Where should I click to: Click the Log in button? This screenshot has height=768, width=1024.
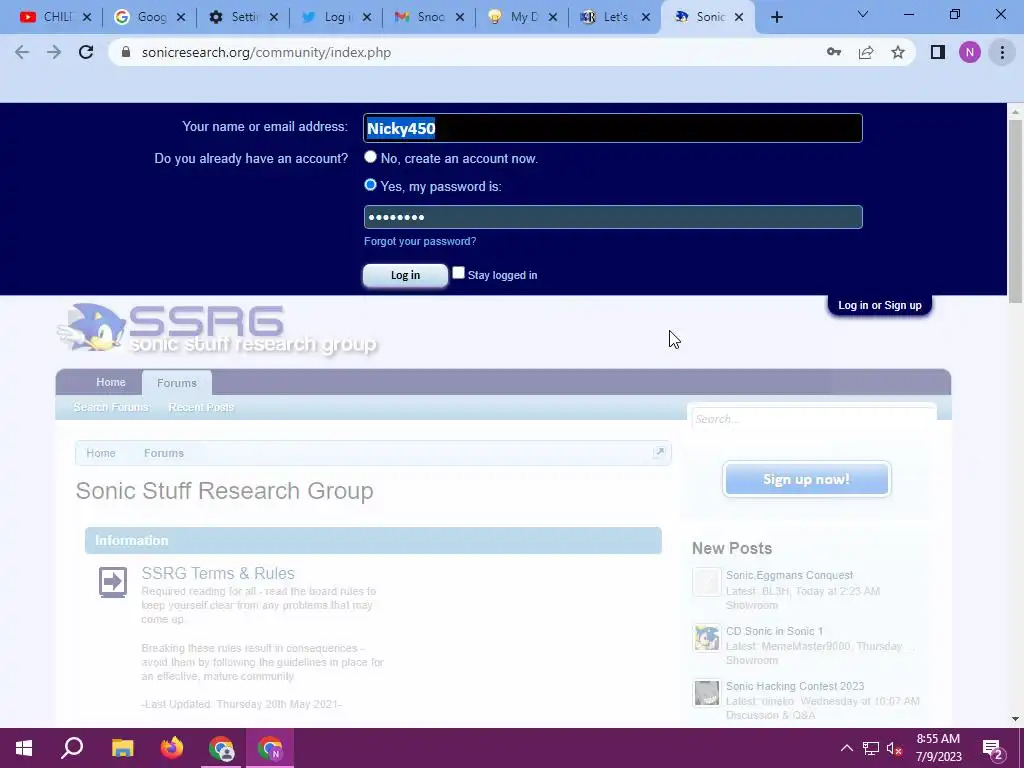click(x=405, y=276)
